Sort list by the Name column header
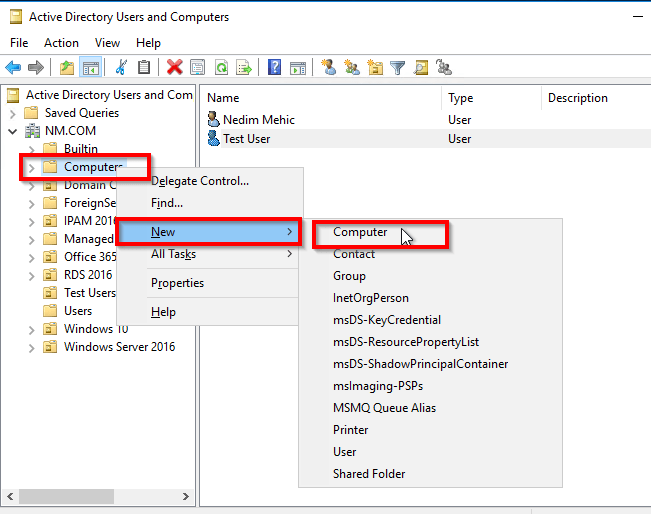Image resolution: width=651 pixels, height=514 pixels. click(x=321, y=98)
